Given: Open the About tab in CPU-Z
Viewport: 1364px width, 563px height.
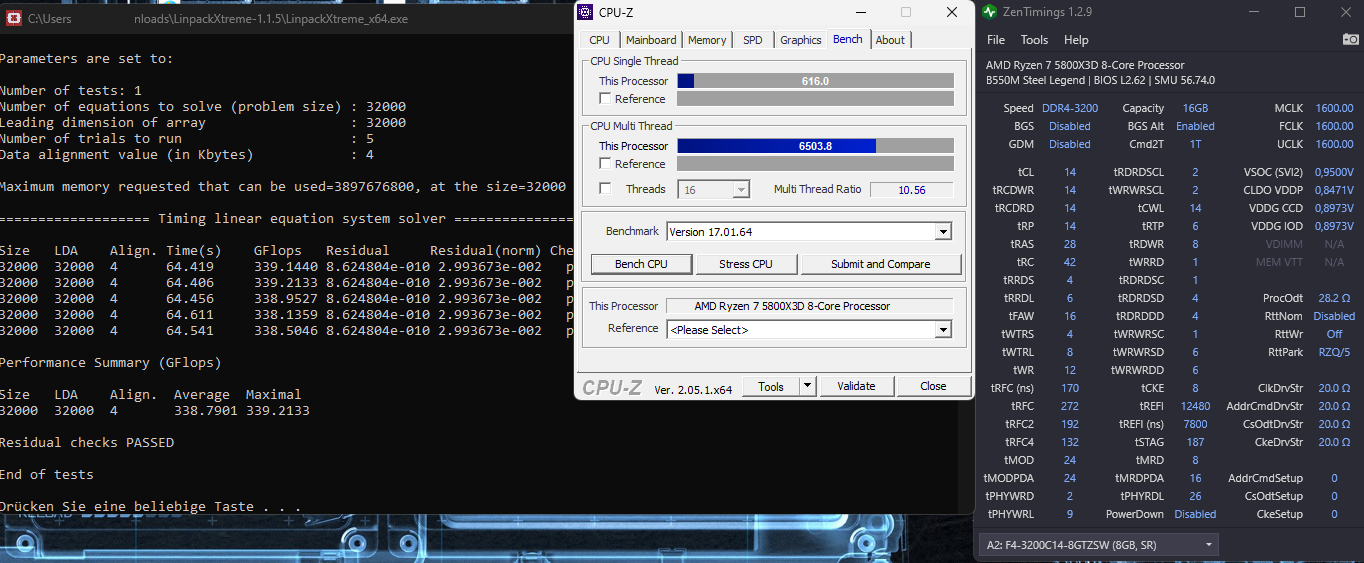Looking at the screenshot, I should point(890,40).
